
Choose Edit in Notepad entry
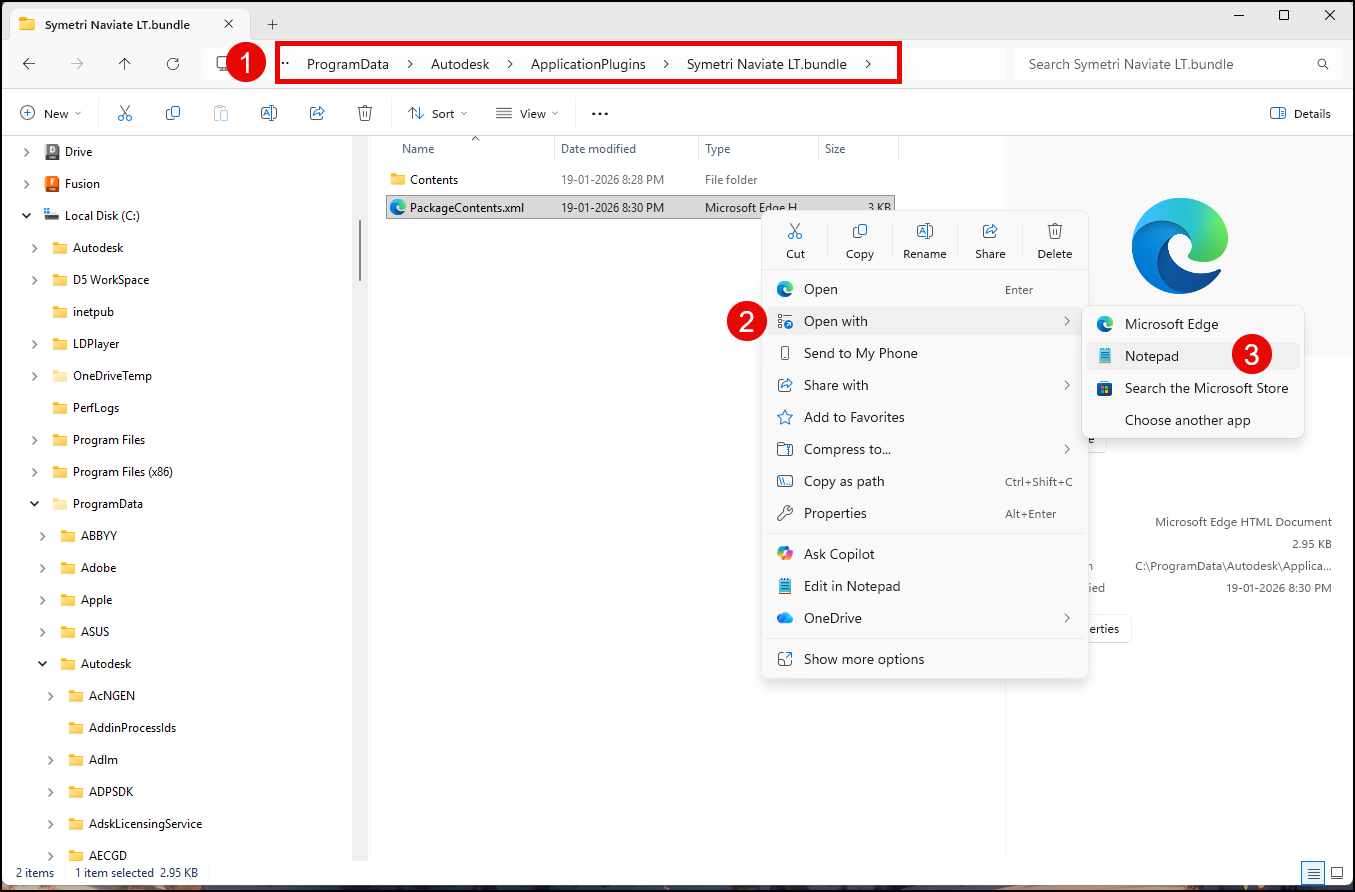pos(924,586)
